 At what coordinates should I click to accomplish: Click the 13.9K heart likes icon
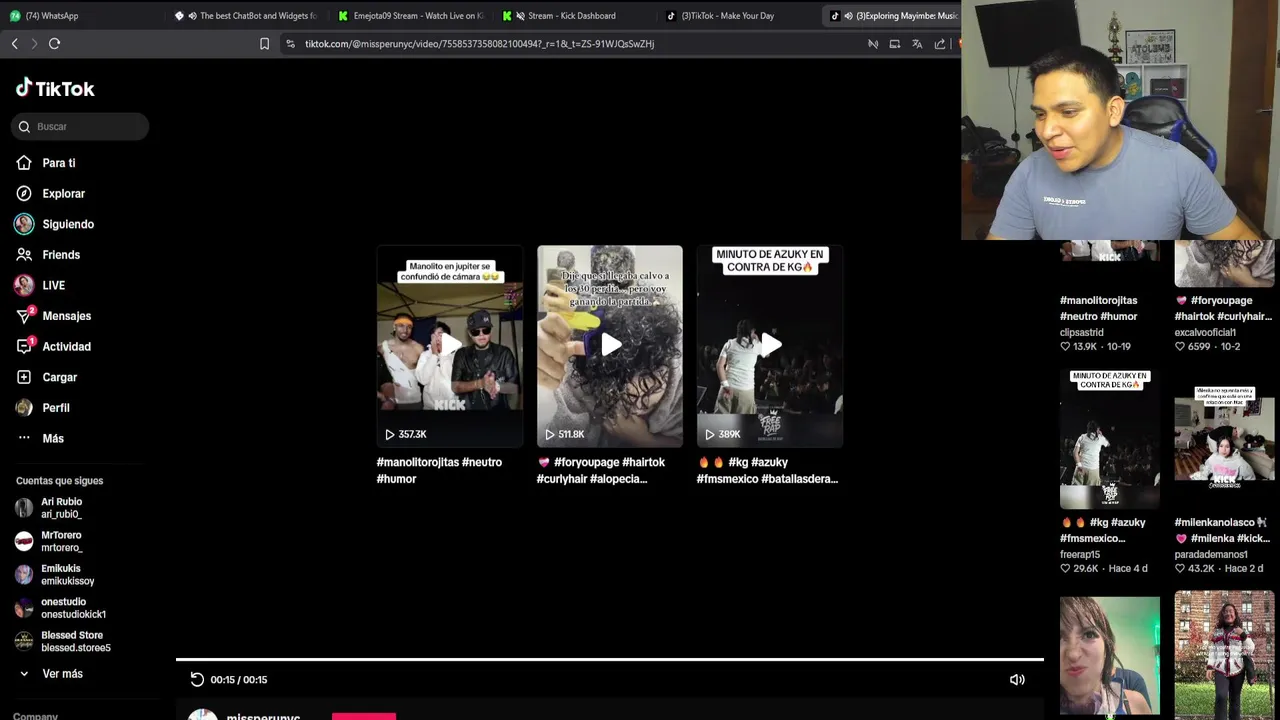click(1065, 346)
